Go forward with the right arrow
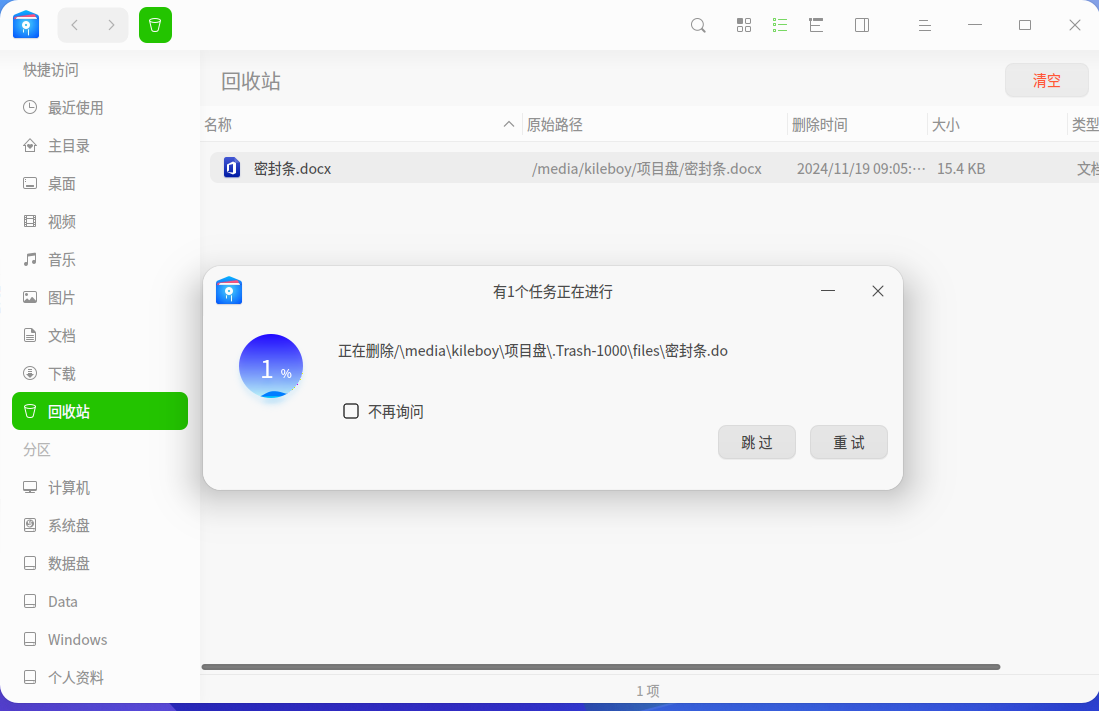This screenshot has height=711, width=1099. pos(111,25)
